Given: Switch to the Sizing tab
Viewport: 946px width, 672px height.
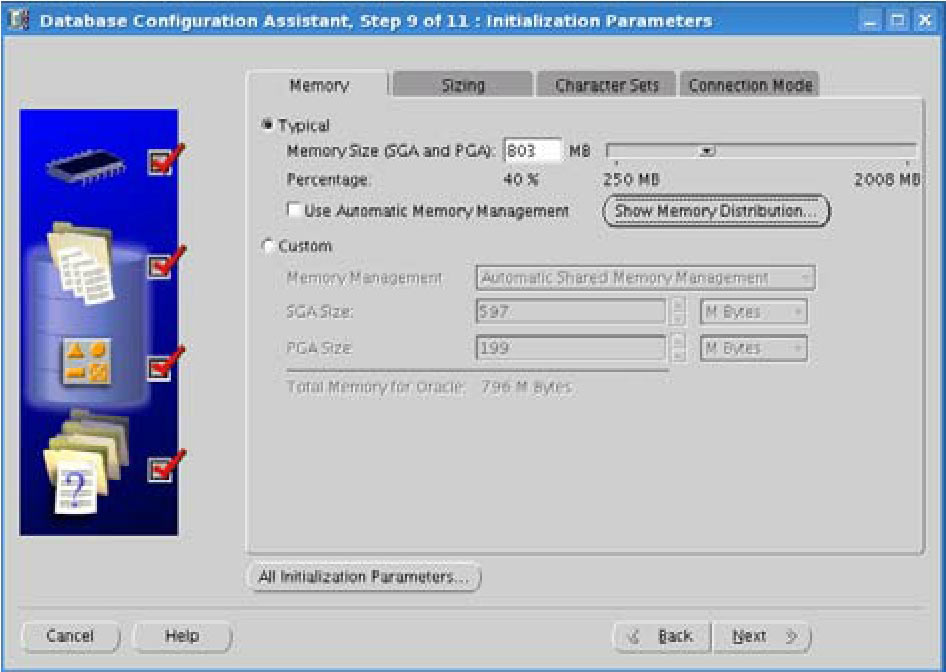Looking at the screenshot, I should tap(463, 85).
